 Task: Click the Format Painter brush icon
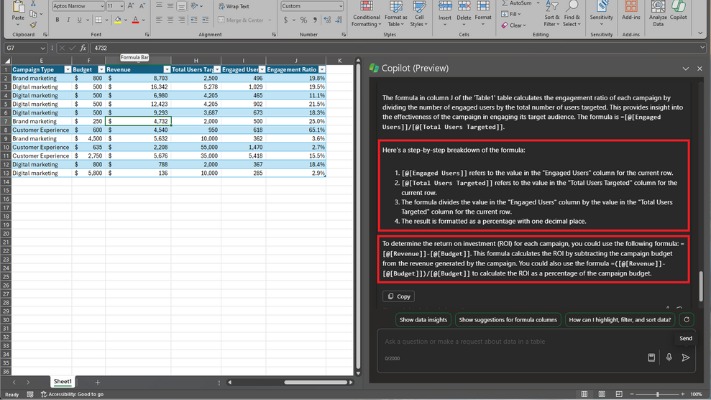tap(33, 25)
